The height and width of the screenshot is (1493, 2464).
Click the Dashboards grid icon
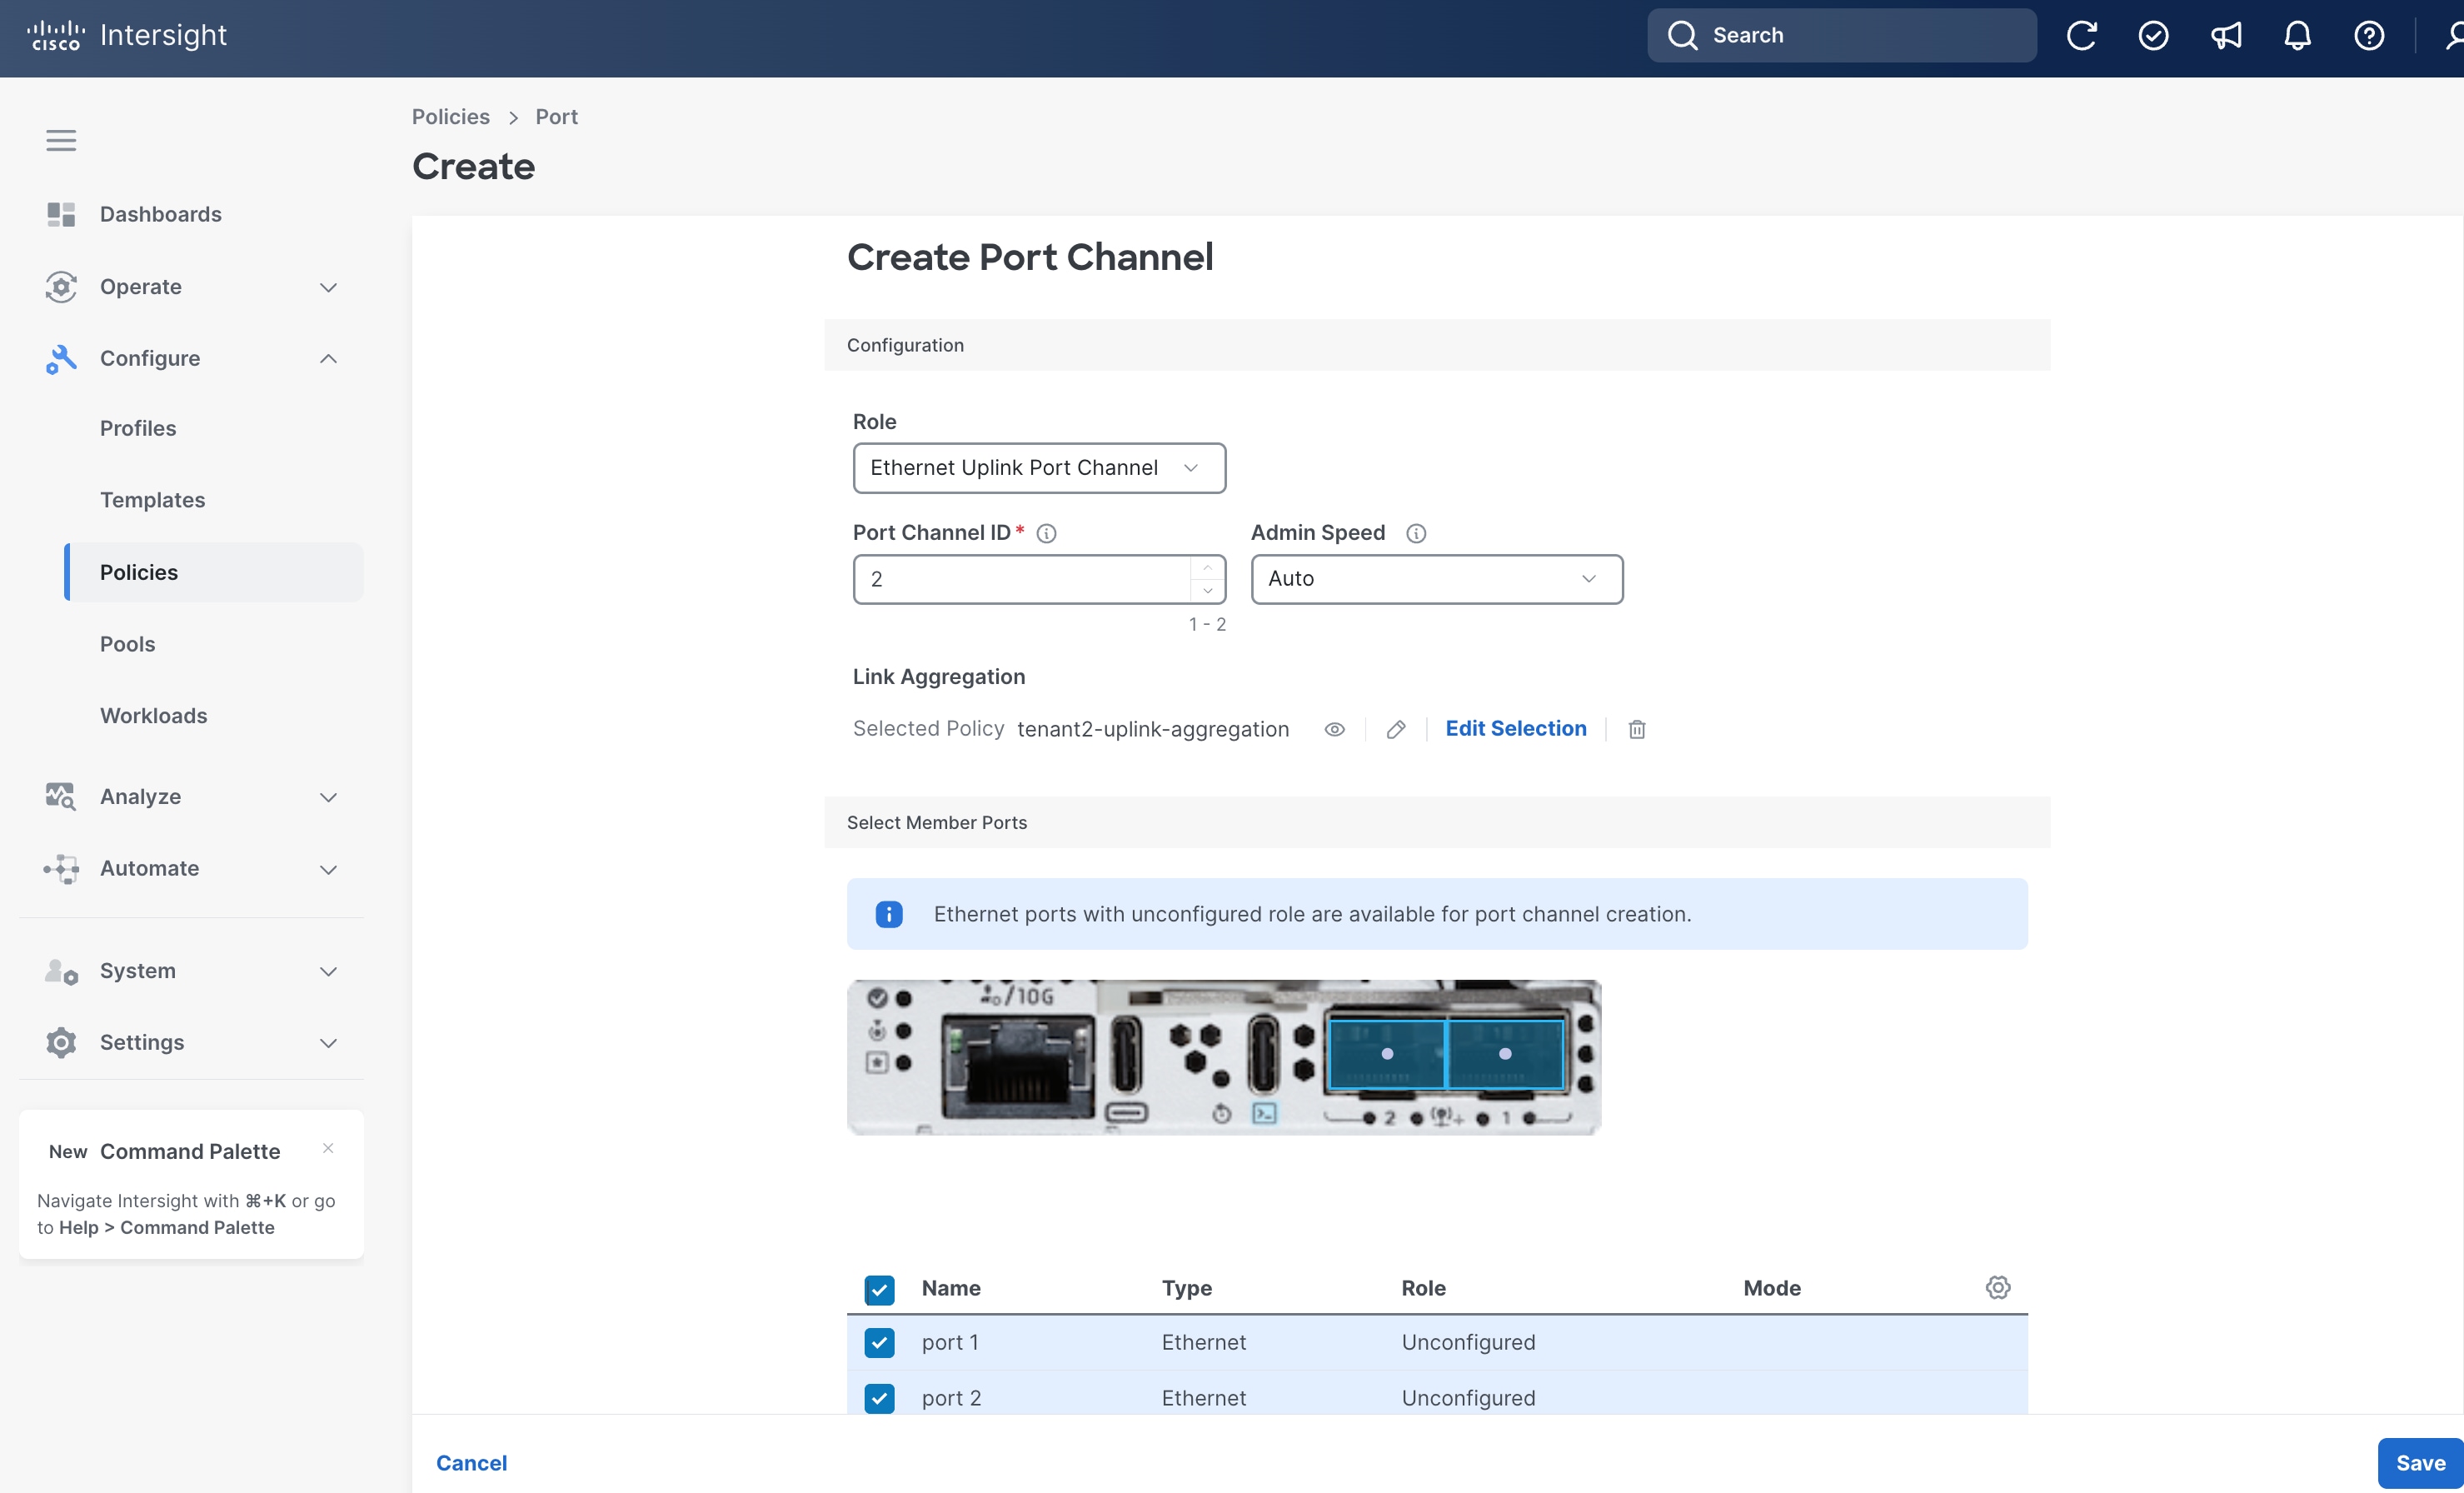coord(61,214)
